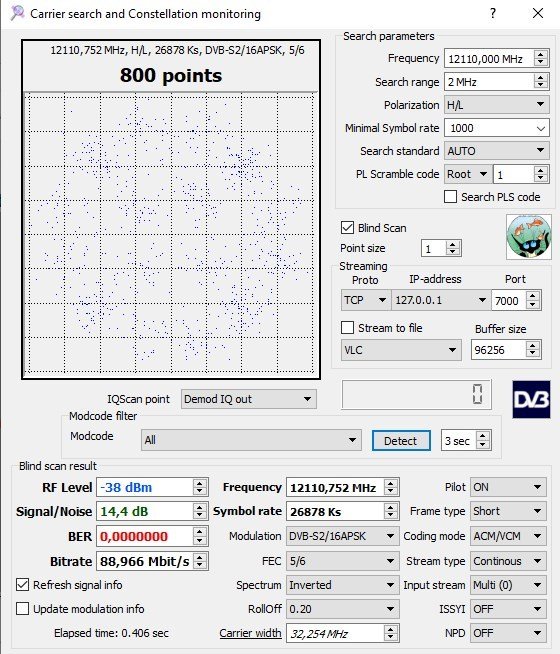Viewport: 560px width, 654px height.
Task: Click the Buffer size stepper arrows
Action: coord(532,350)
